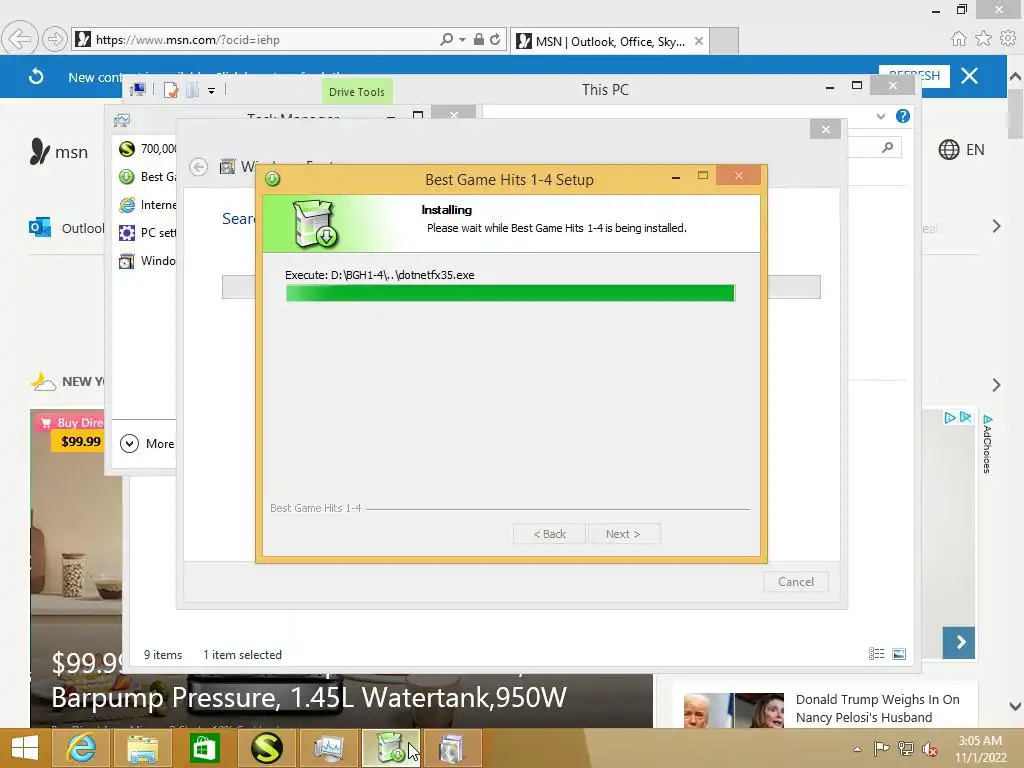Open AdChoices ad info icon

[x=987, y=444]
